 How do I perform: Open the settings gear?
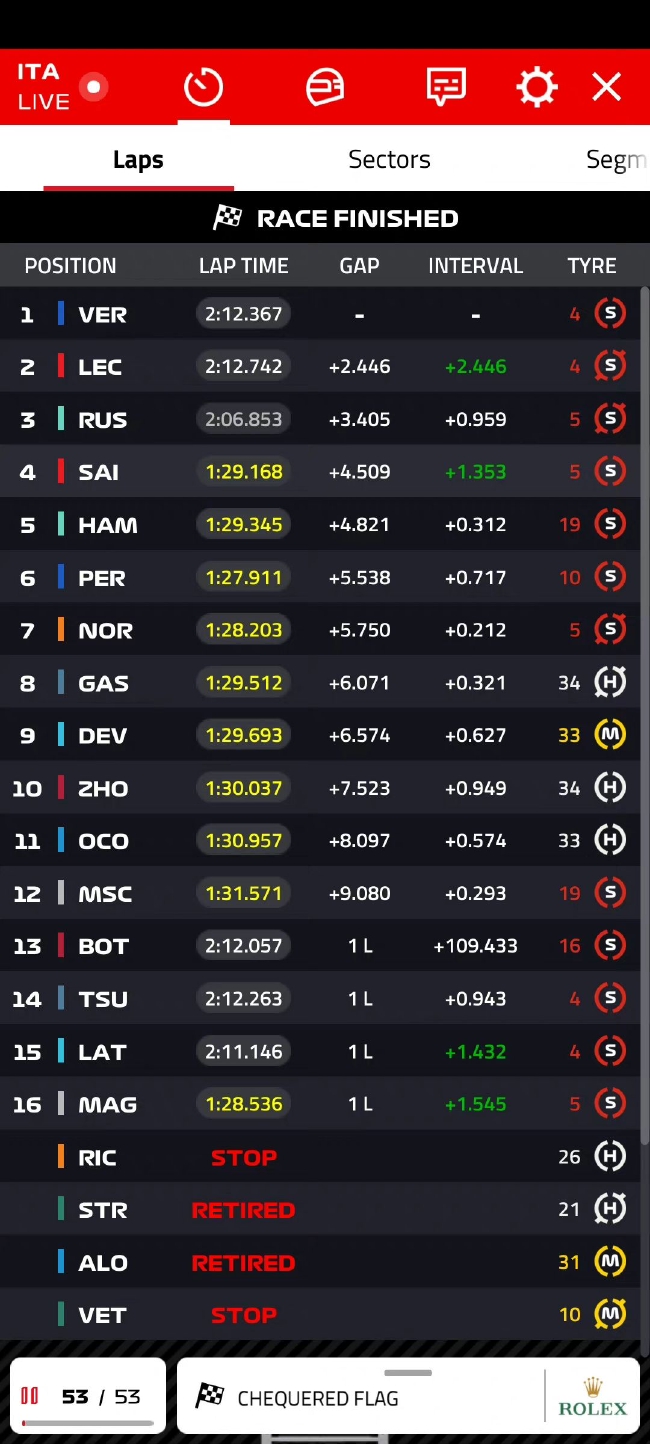point(536,88)
